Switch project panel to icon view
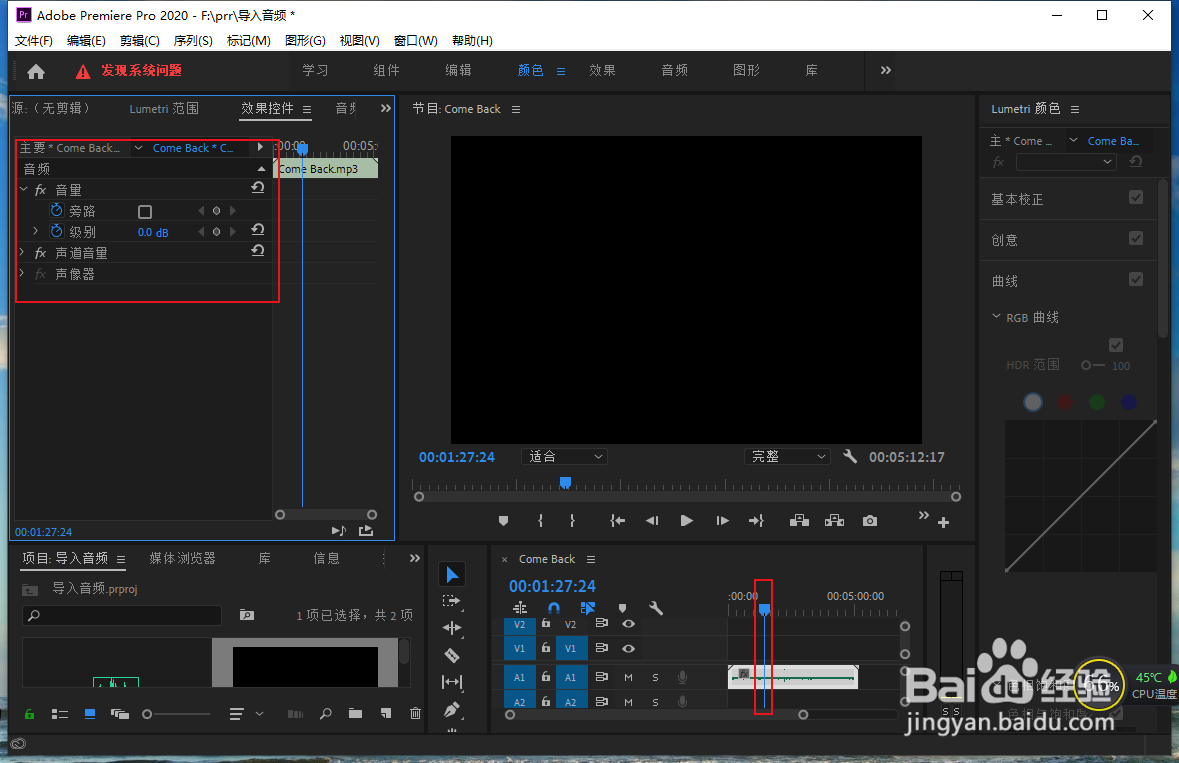Image resolution: width=1179 pixels, height=763 pixels. pos(90,714)
